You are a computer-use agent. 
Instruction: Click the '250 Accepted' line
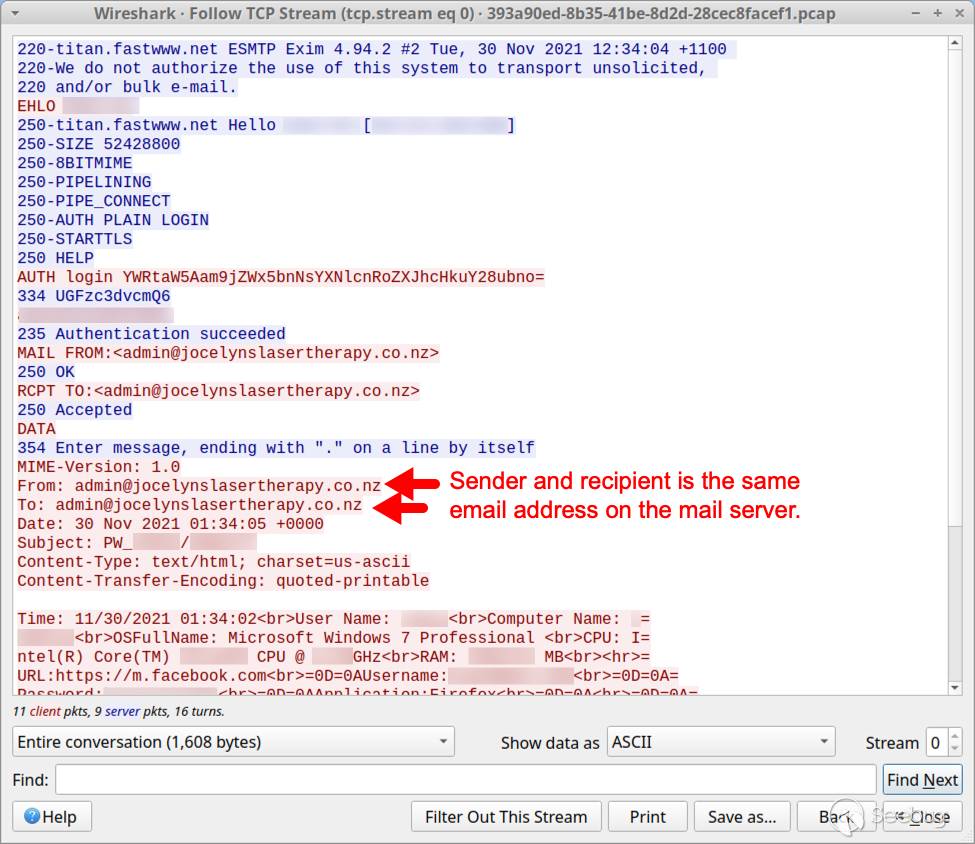(75, 409)
